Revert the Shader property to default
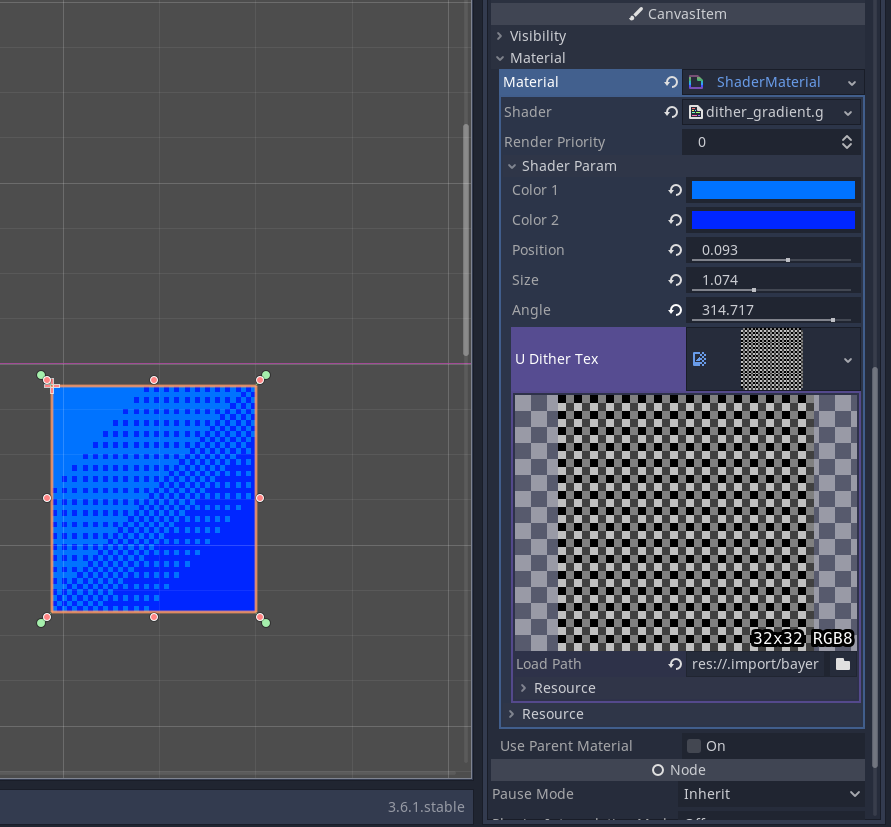The width and height of the screenshot is (891, 827). [x=671, y=112]
